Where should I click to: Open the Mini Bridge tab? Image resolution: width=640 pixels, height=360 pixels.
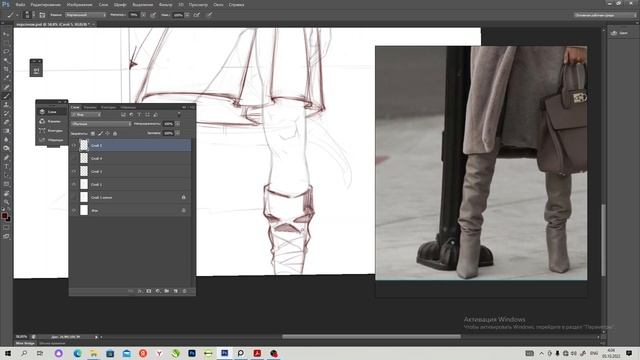(25, 343)
